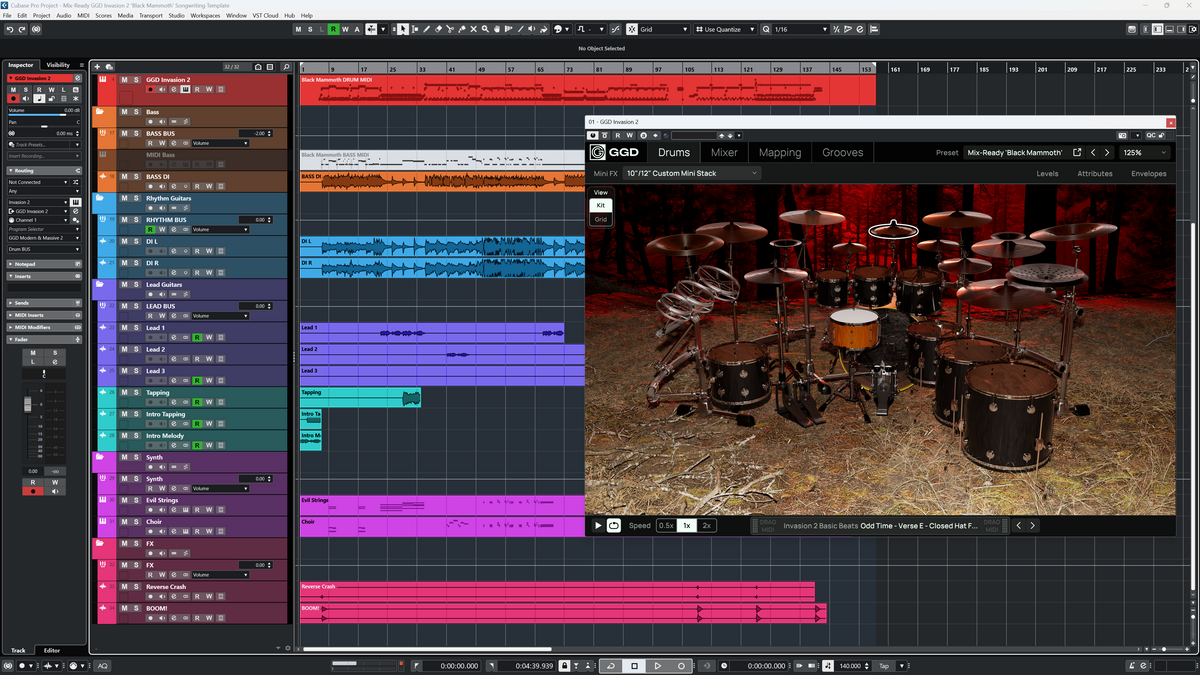1200x675 pixels.
Task: Select the Mute X tool
Action: pos(473,29)
